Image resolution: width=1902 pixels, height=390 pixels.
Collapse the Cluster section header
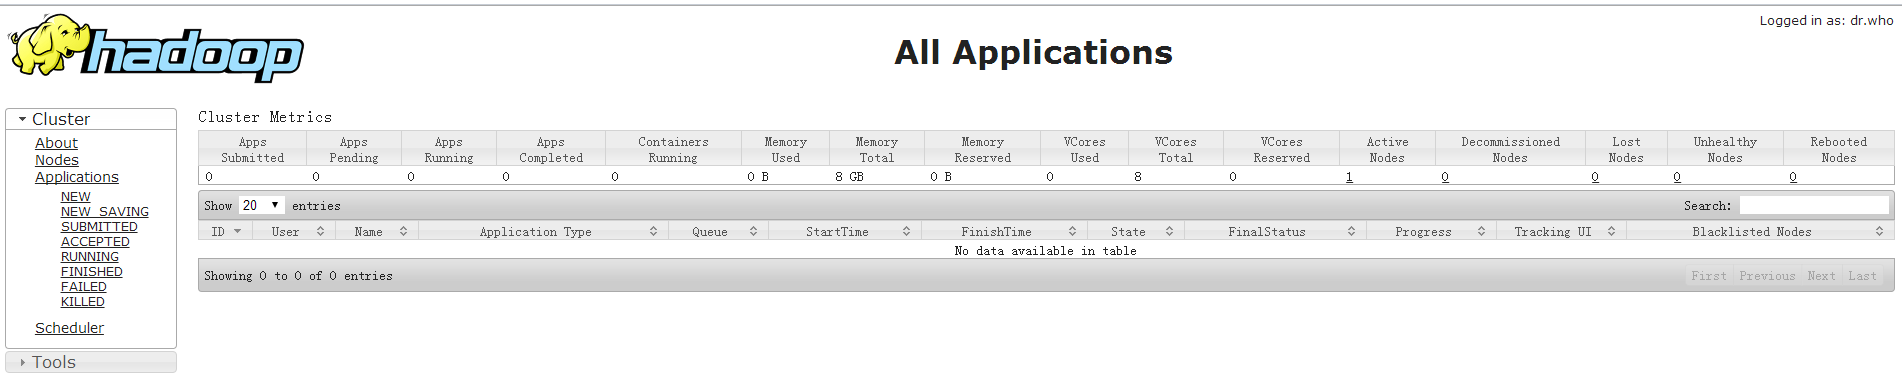91,119
